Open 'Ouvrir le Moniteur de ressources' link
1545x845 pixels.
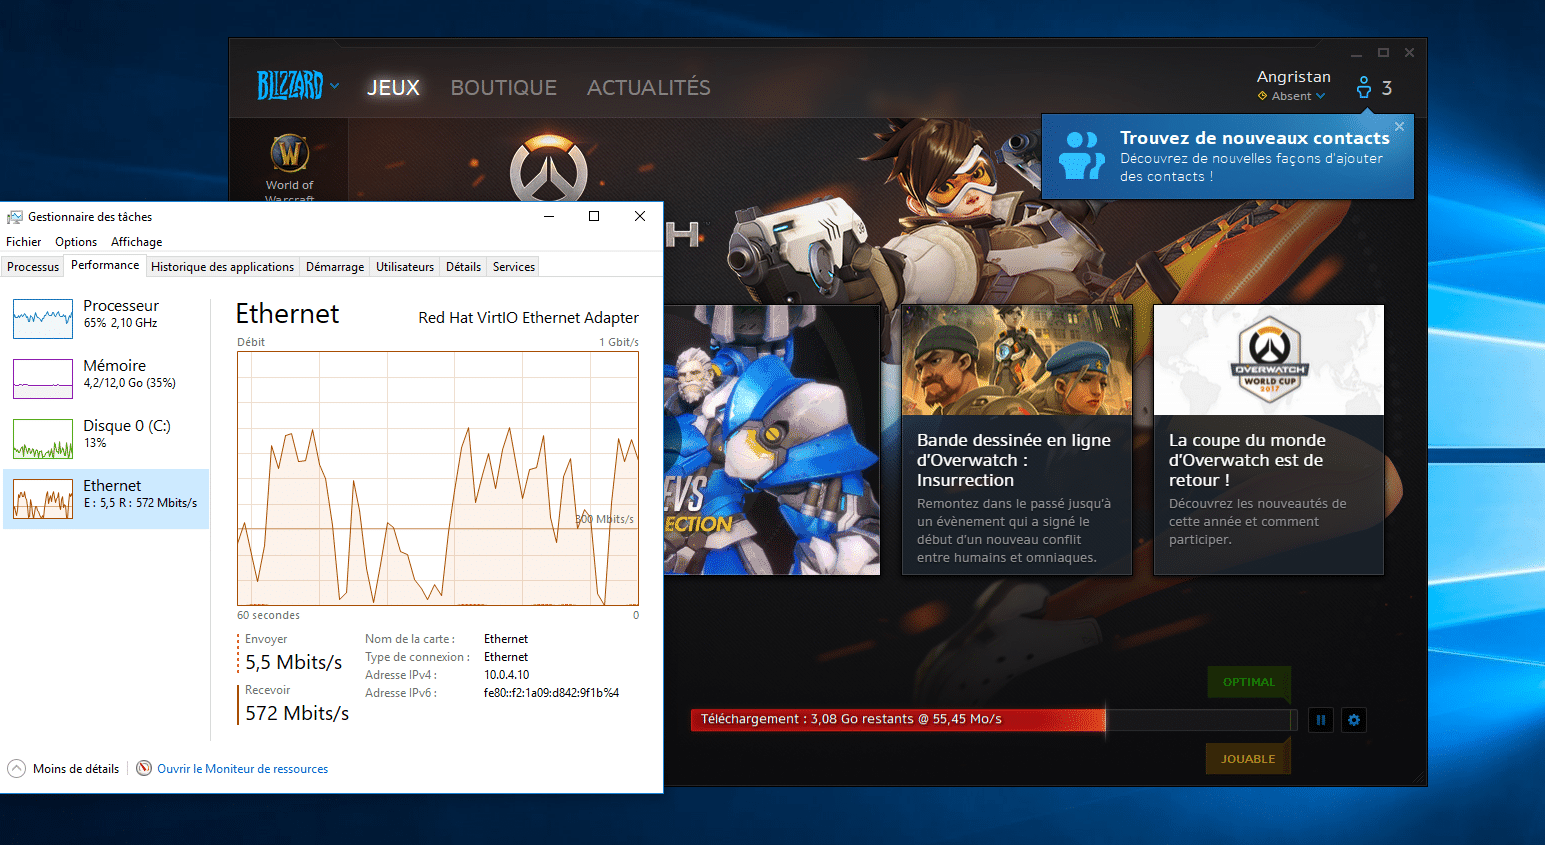(242, 769)
